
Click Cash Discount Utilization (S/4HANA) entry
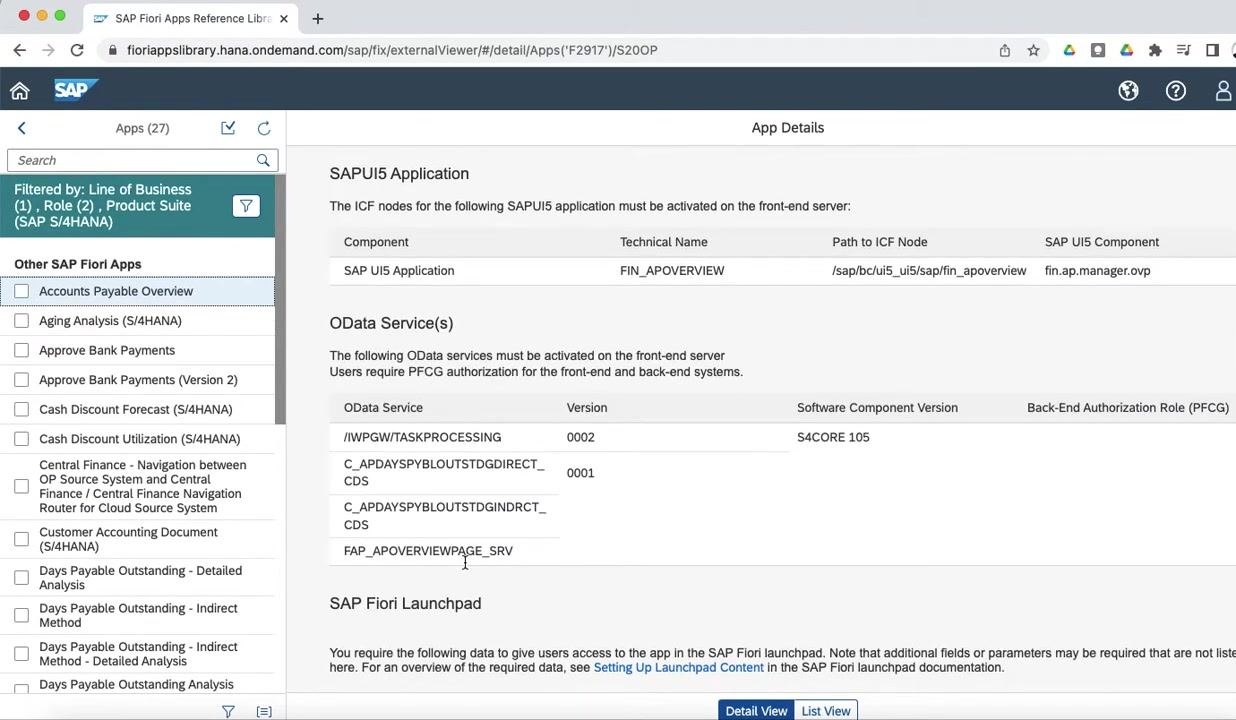(138, 439)
